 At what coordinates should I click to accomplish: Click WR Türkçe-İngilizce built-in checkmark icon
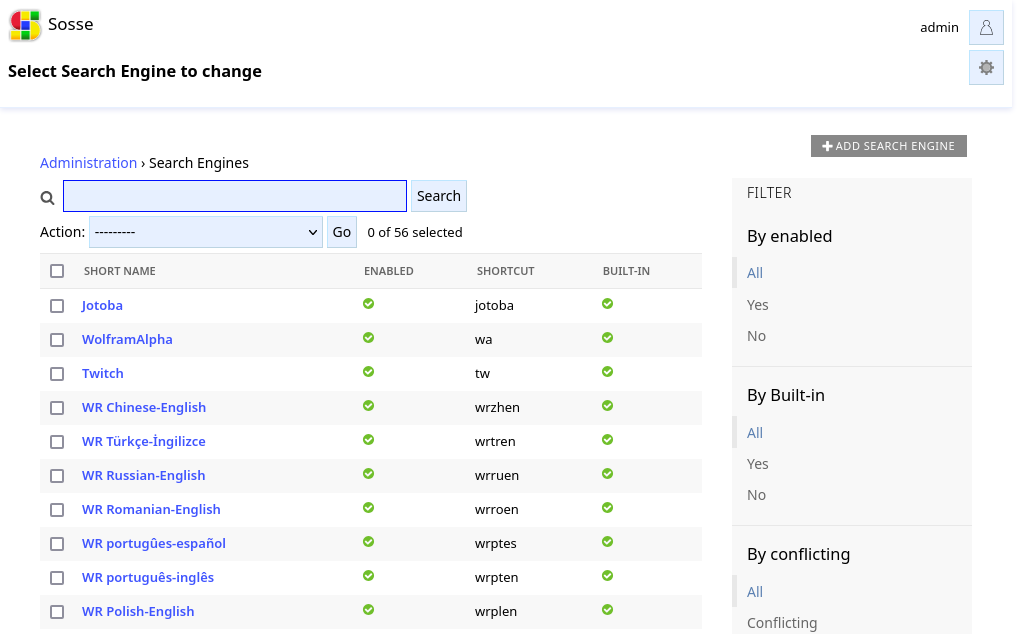coord(607,439)
